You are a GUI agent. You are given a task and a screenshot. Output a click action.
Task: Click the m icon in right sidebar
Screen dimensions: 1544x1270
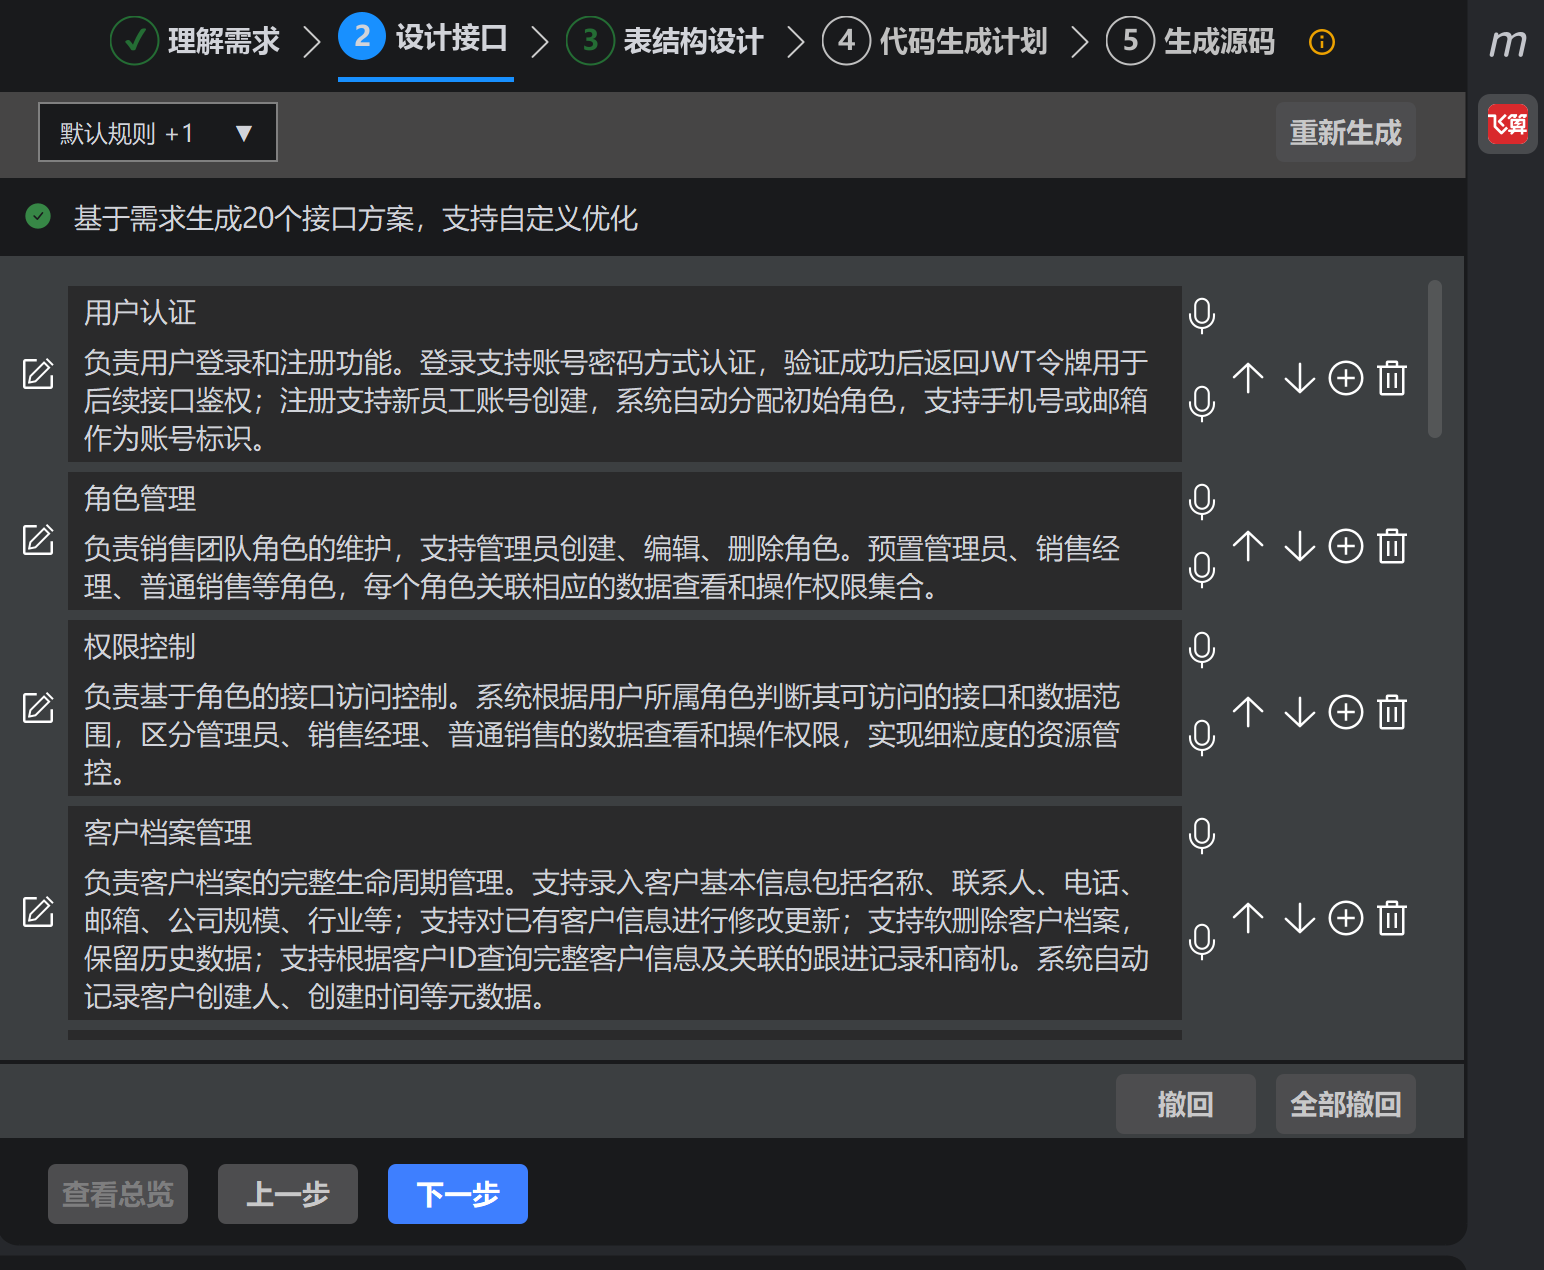(x=1508, y=42)
